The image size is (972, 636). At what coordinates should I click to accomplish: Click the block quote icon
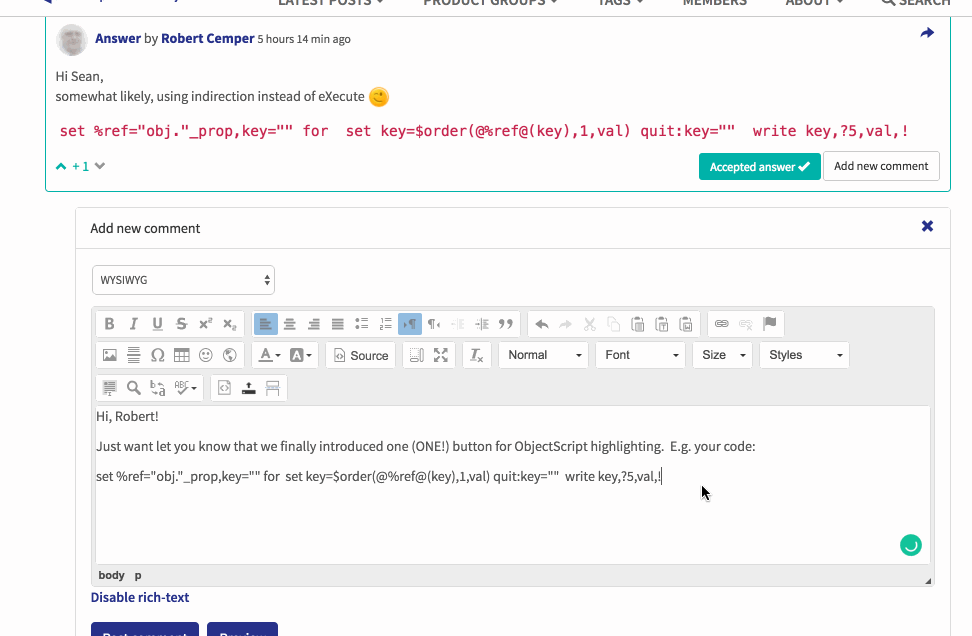506,324
